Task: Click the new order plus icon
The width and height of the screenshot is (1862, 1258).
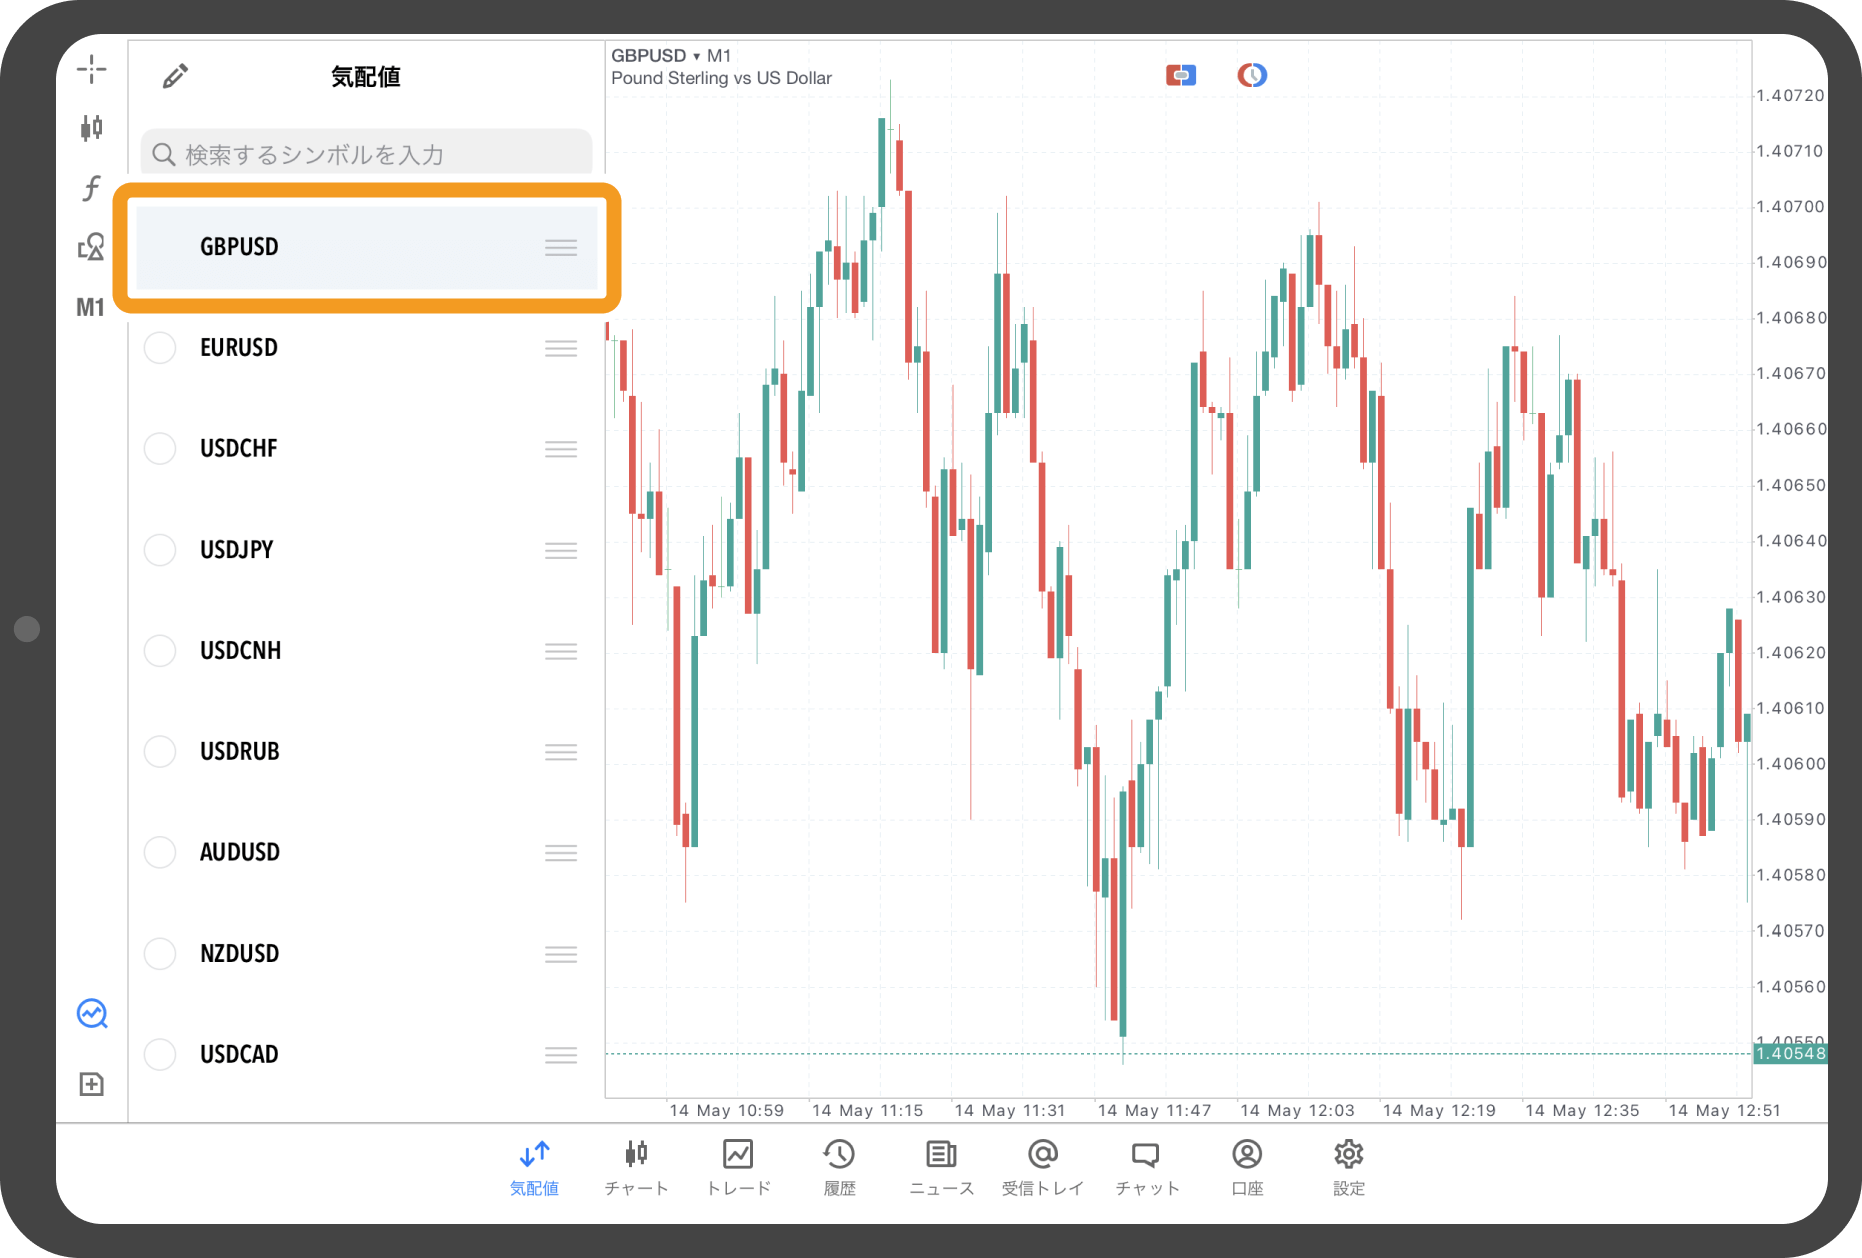Action: pyautogui.click(x=92, y=1084)
